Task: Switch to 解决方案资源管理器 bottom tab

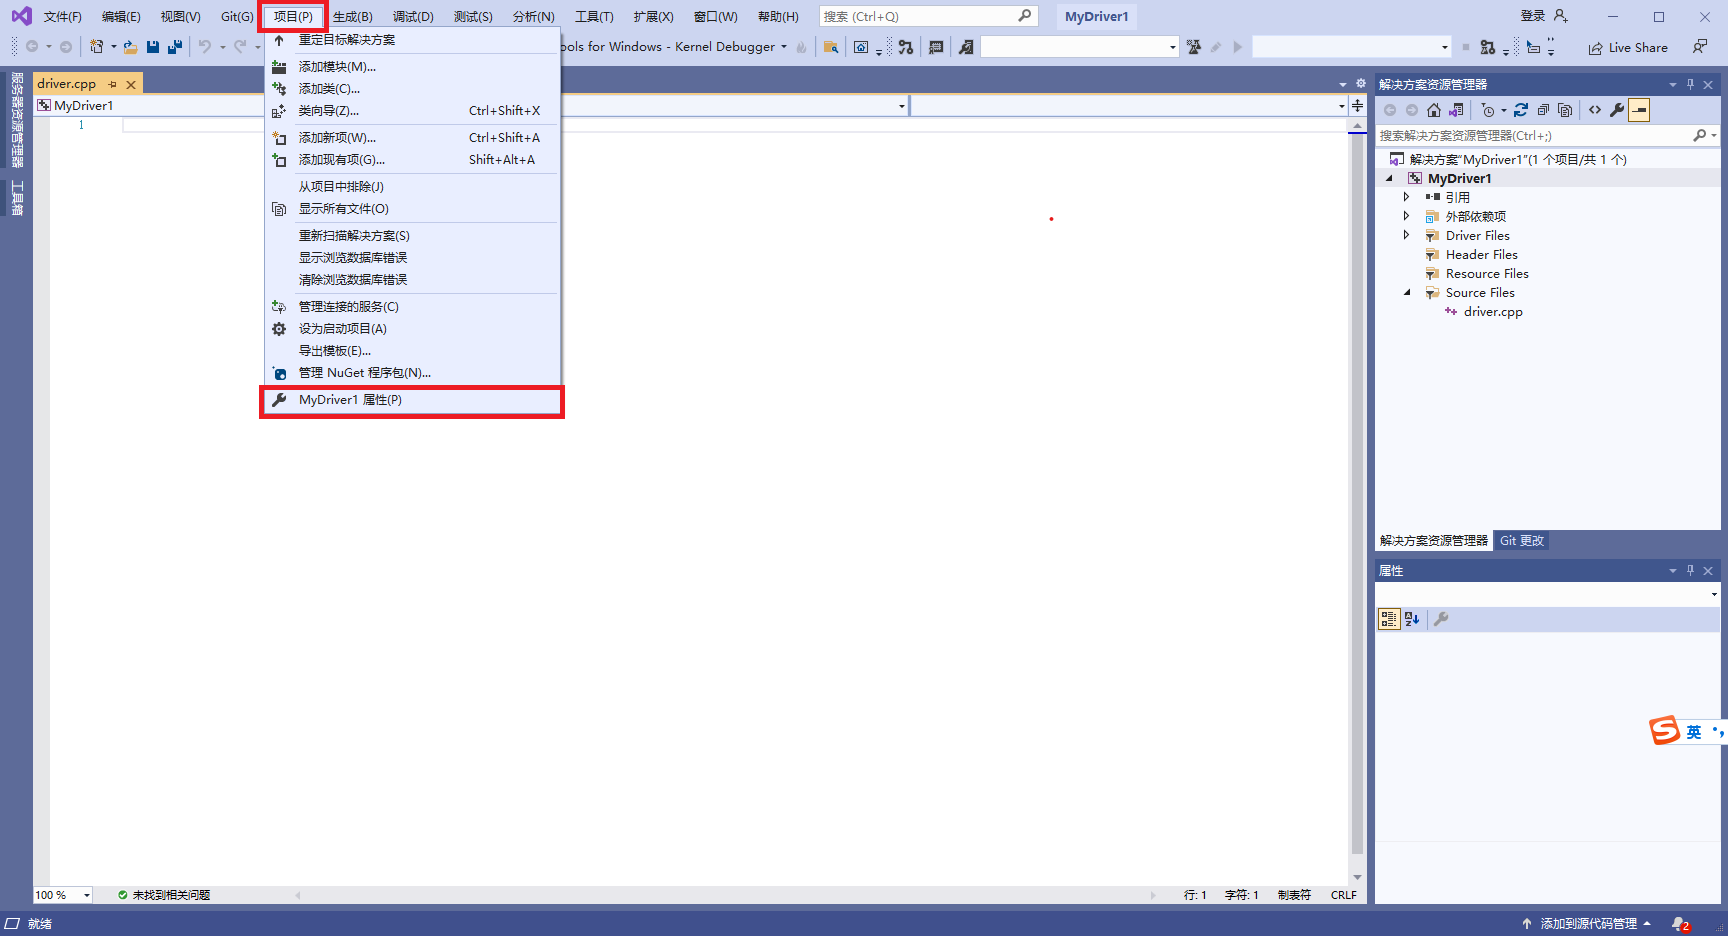Action: [x=1434, y=541]
